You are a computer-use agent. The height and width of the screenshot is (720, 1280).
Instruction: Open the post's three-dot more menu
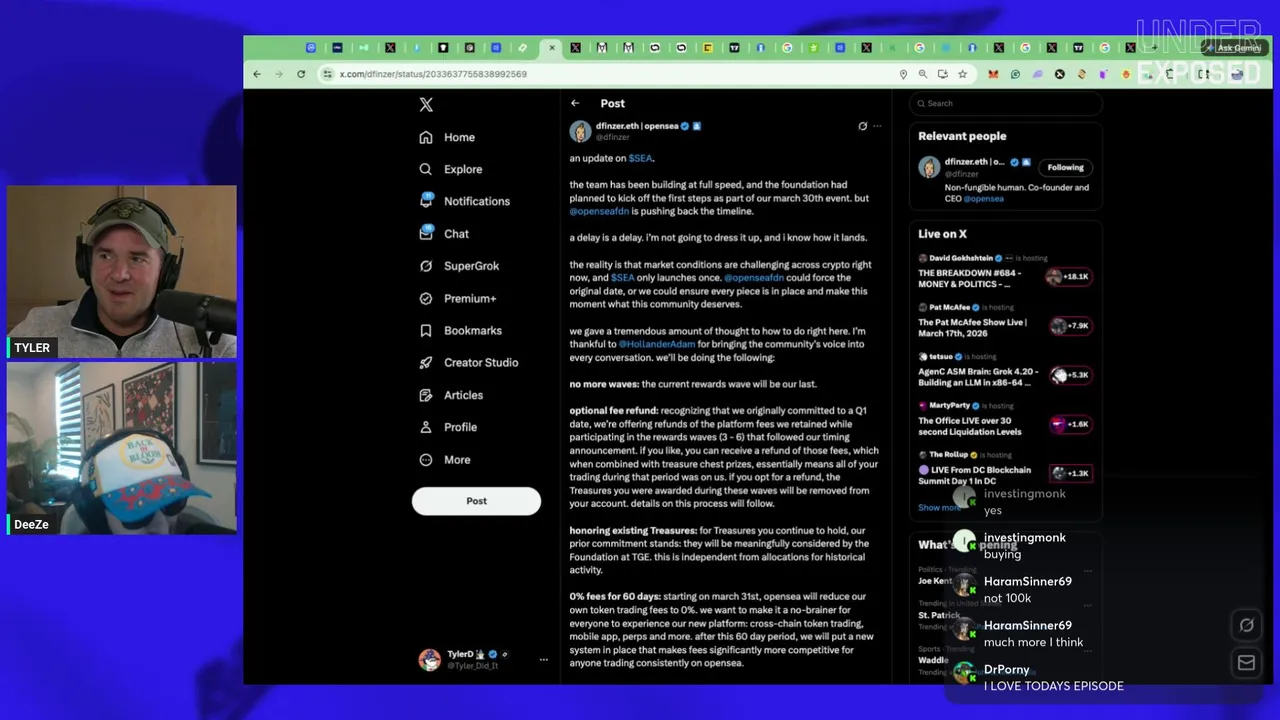pyautogui.click(x=877, y=126)
